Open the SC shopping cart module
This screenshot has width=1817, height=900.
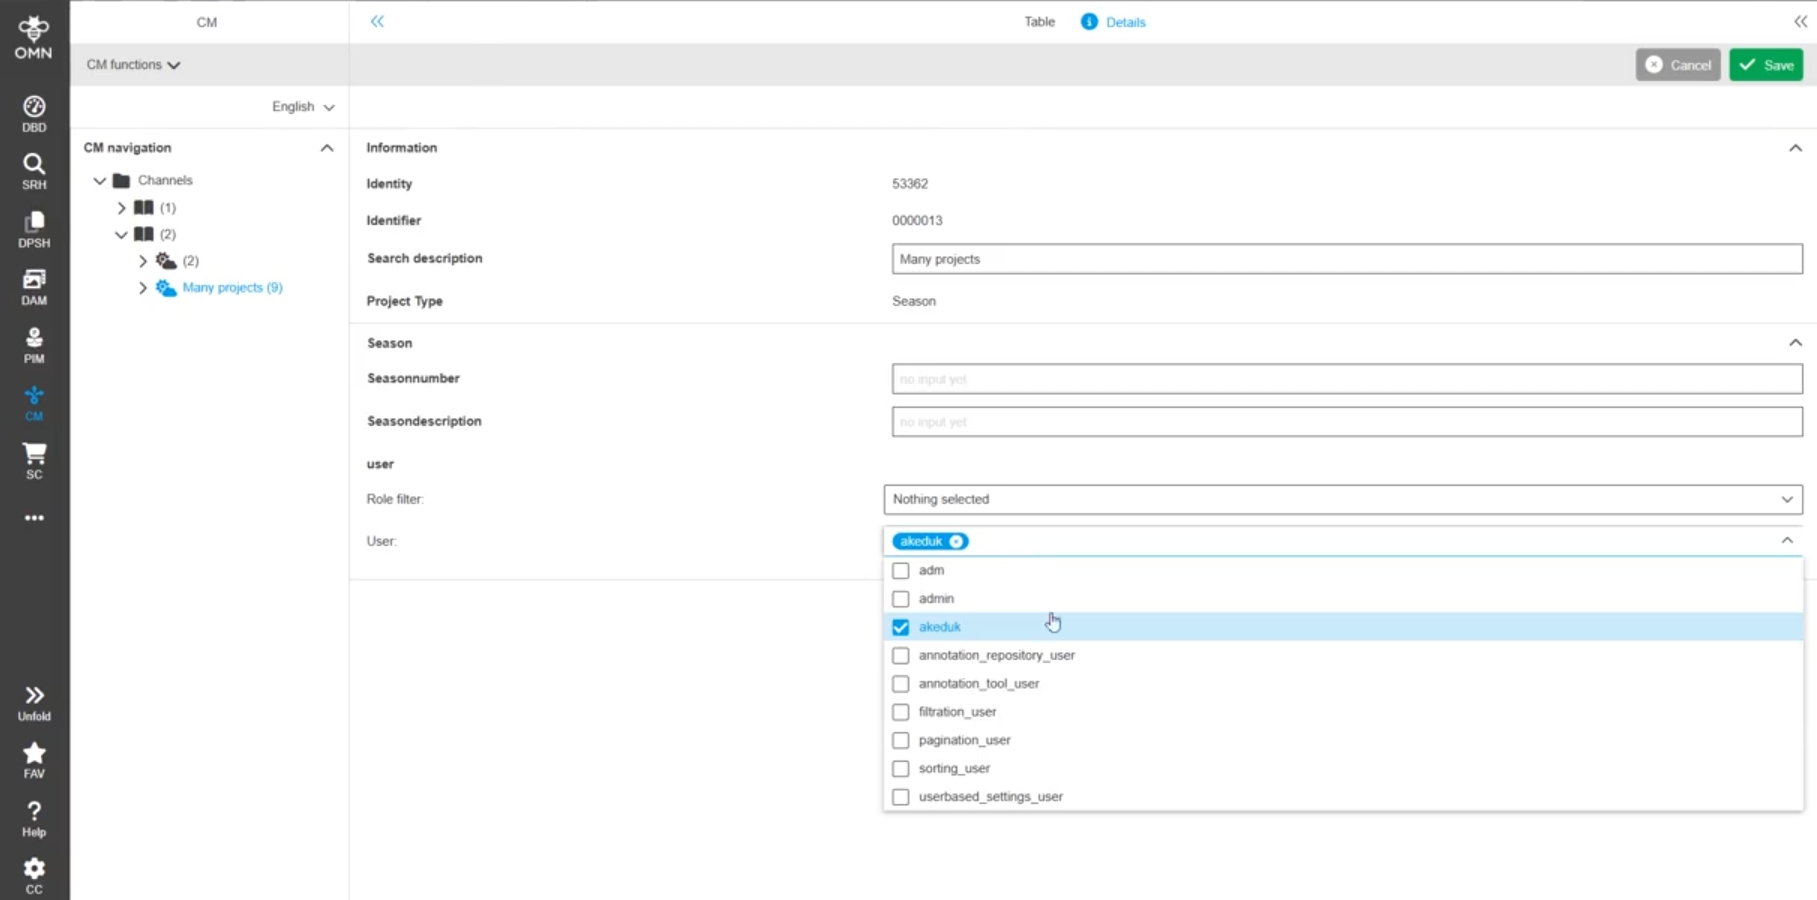click(x=34, y=460)
